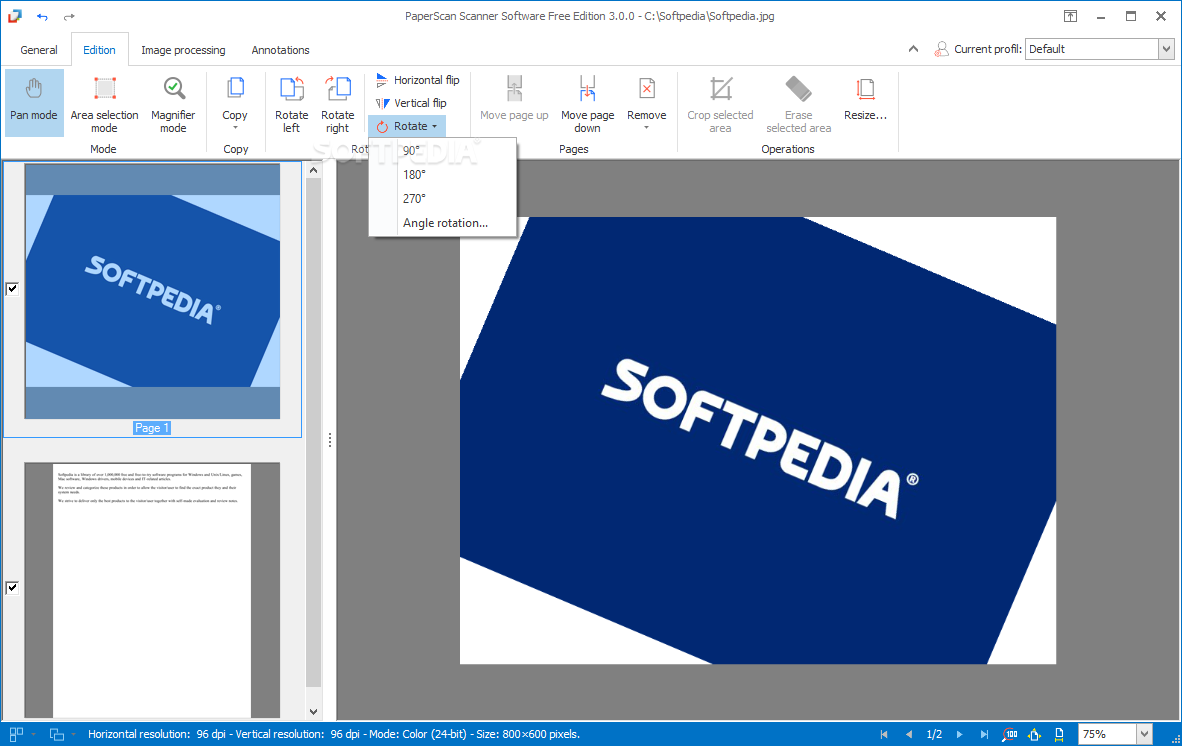Screen dimensions: 1182x746
Task: Fit page to window icon
Action: tap(1034, 734)
